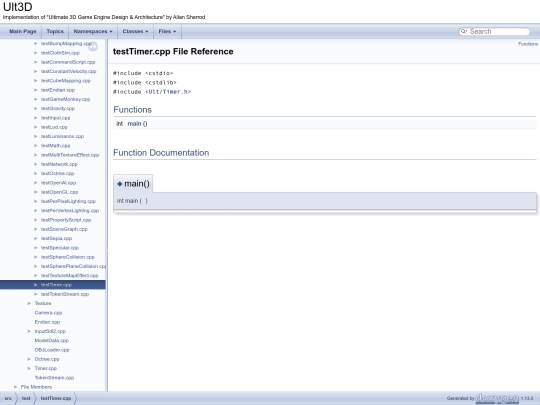Open the Topics tab
Viewport: 540px width, 405px height.
55,31
